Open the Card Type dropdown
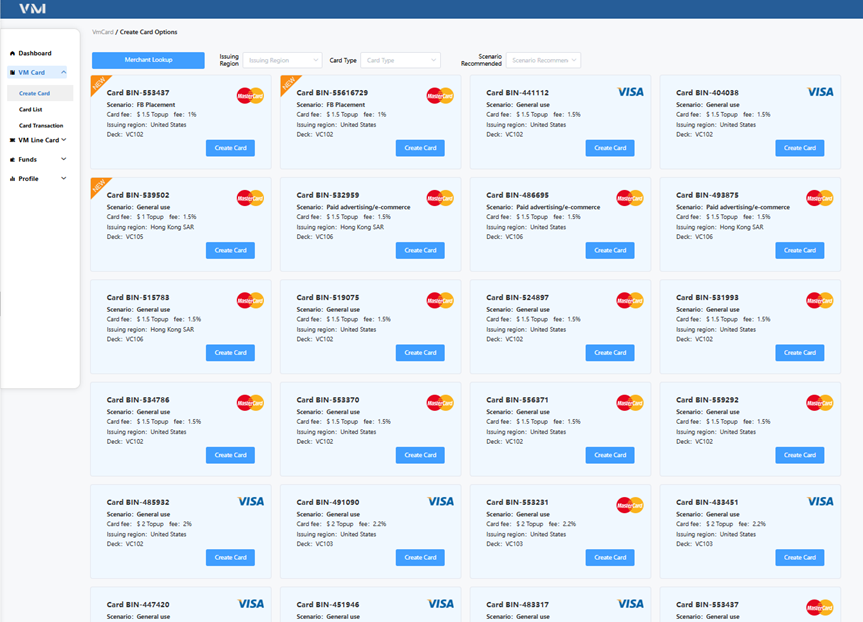 pos(402,60)
